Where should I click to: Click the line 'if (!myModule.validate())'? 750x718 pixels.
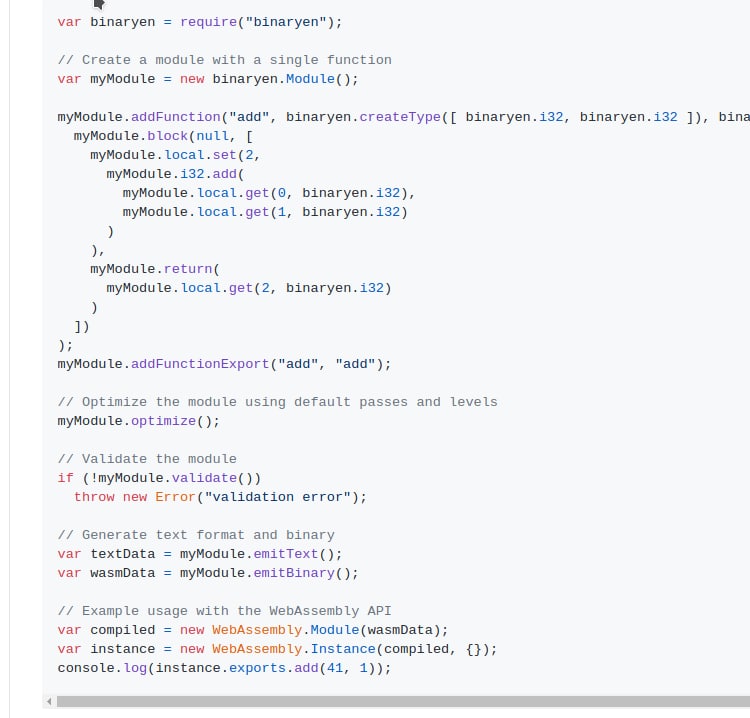pyautogui.click(x=159, y=478)
